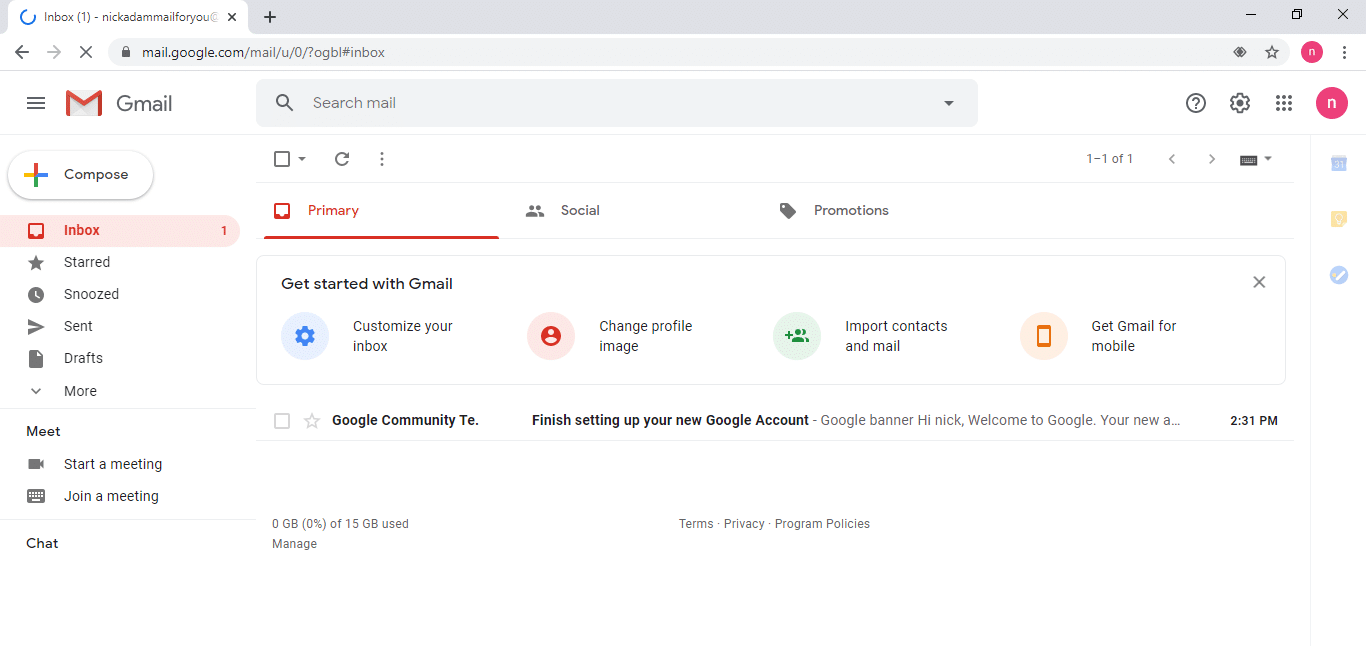
Task: Click the search magnifier icon
Action: coord(285,103)
